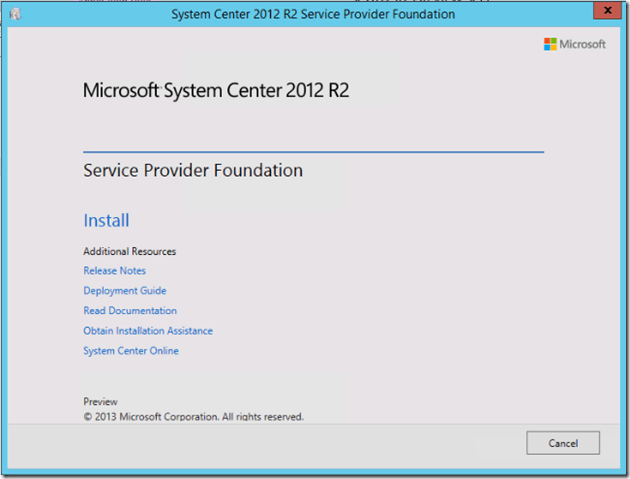The image size is (630, 479).
Task: Click the Preview text near the bottom
Action: point(100,402)
